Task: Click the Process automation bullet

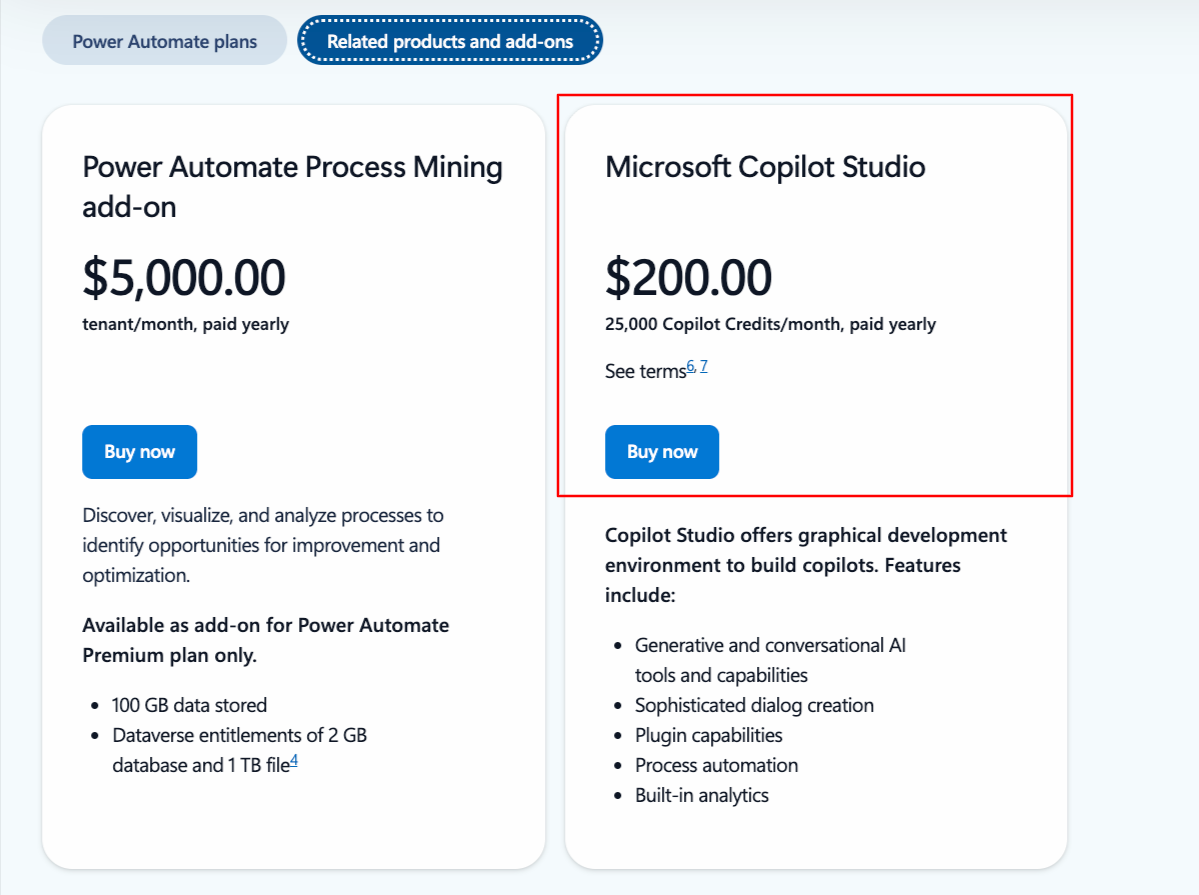Action: 716,765
